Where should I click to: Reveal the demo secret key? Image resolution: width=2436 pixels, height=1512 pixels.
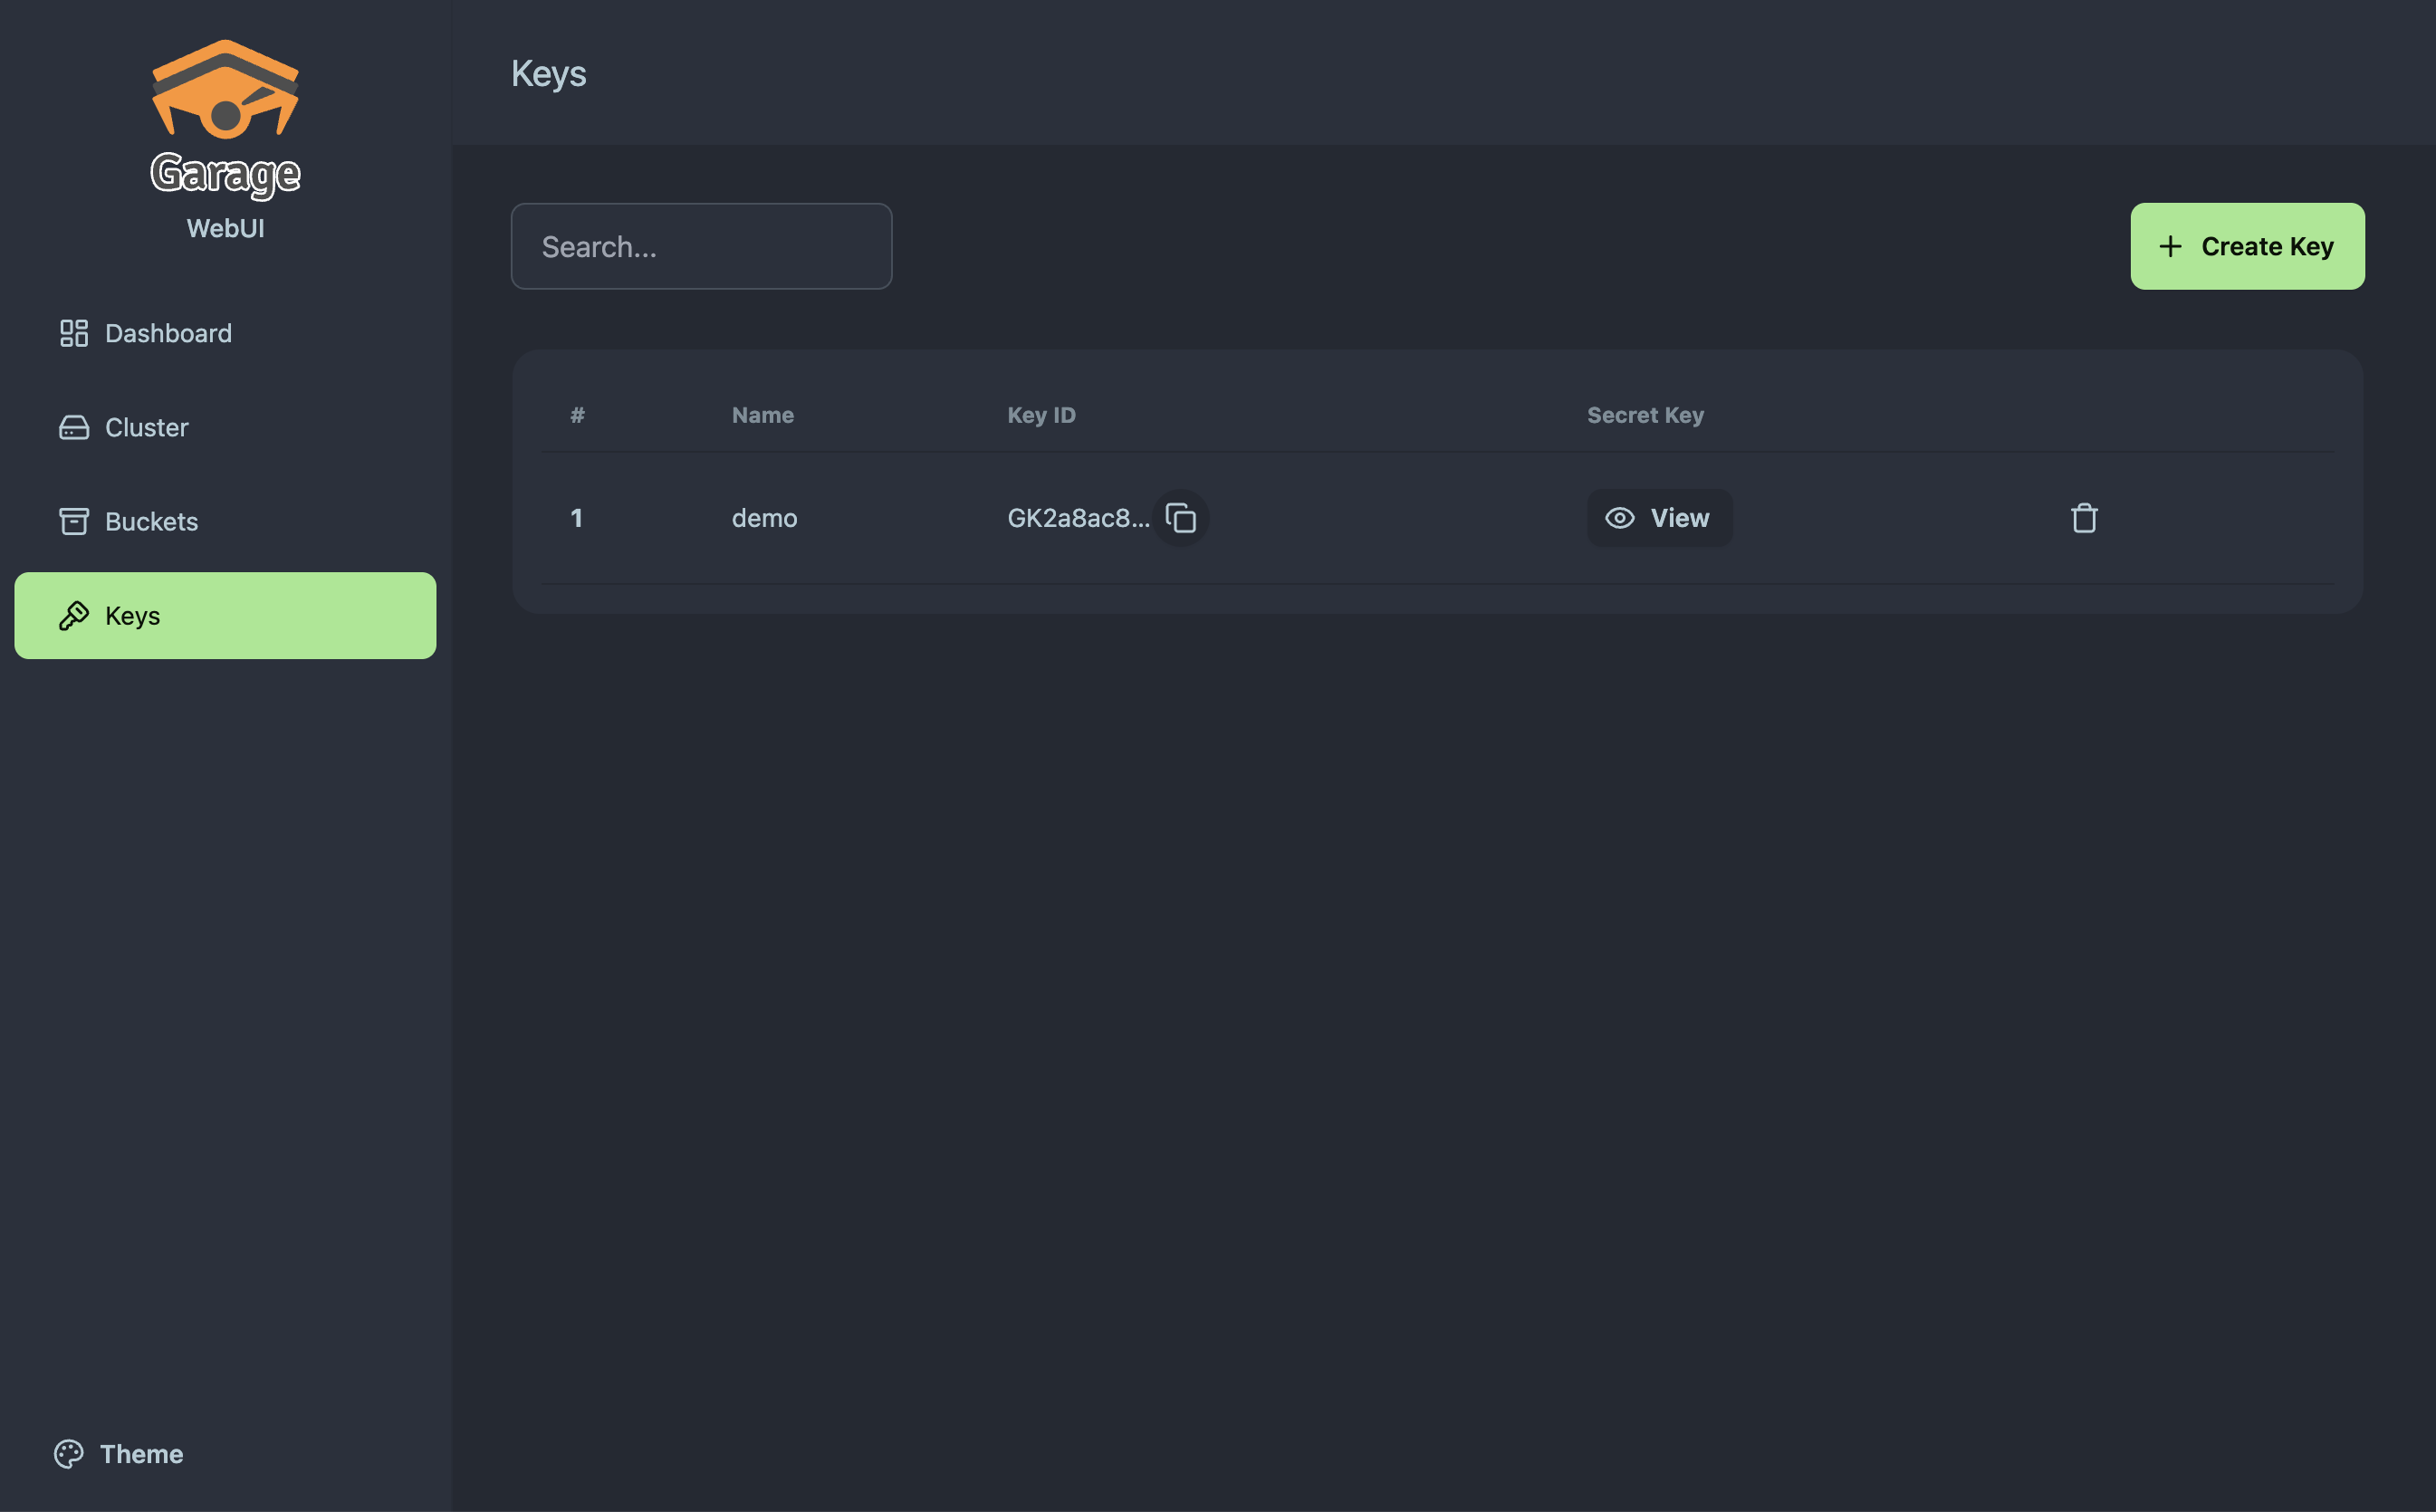pyautogui.click(x=1658, y=518)
